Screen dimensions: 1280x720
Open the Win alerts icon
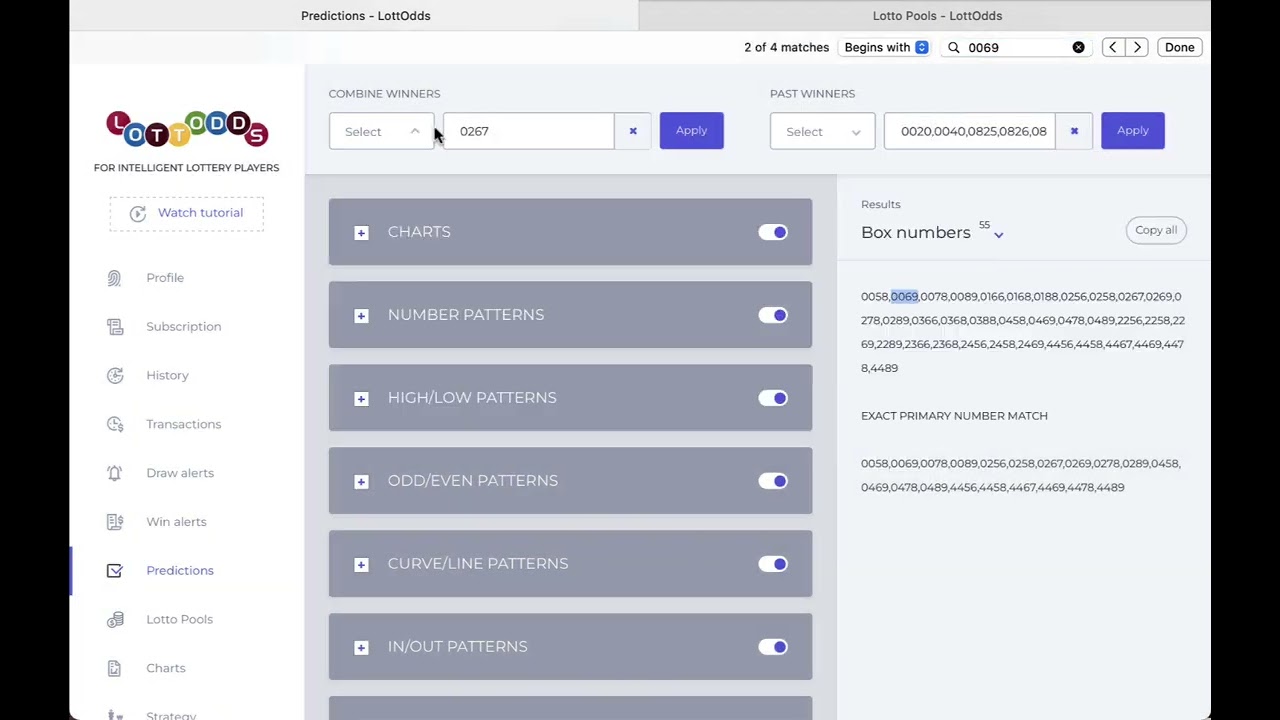[114, 522]
